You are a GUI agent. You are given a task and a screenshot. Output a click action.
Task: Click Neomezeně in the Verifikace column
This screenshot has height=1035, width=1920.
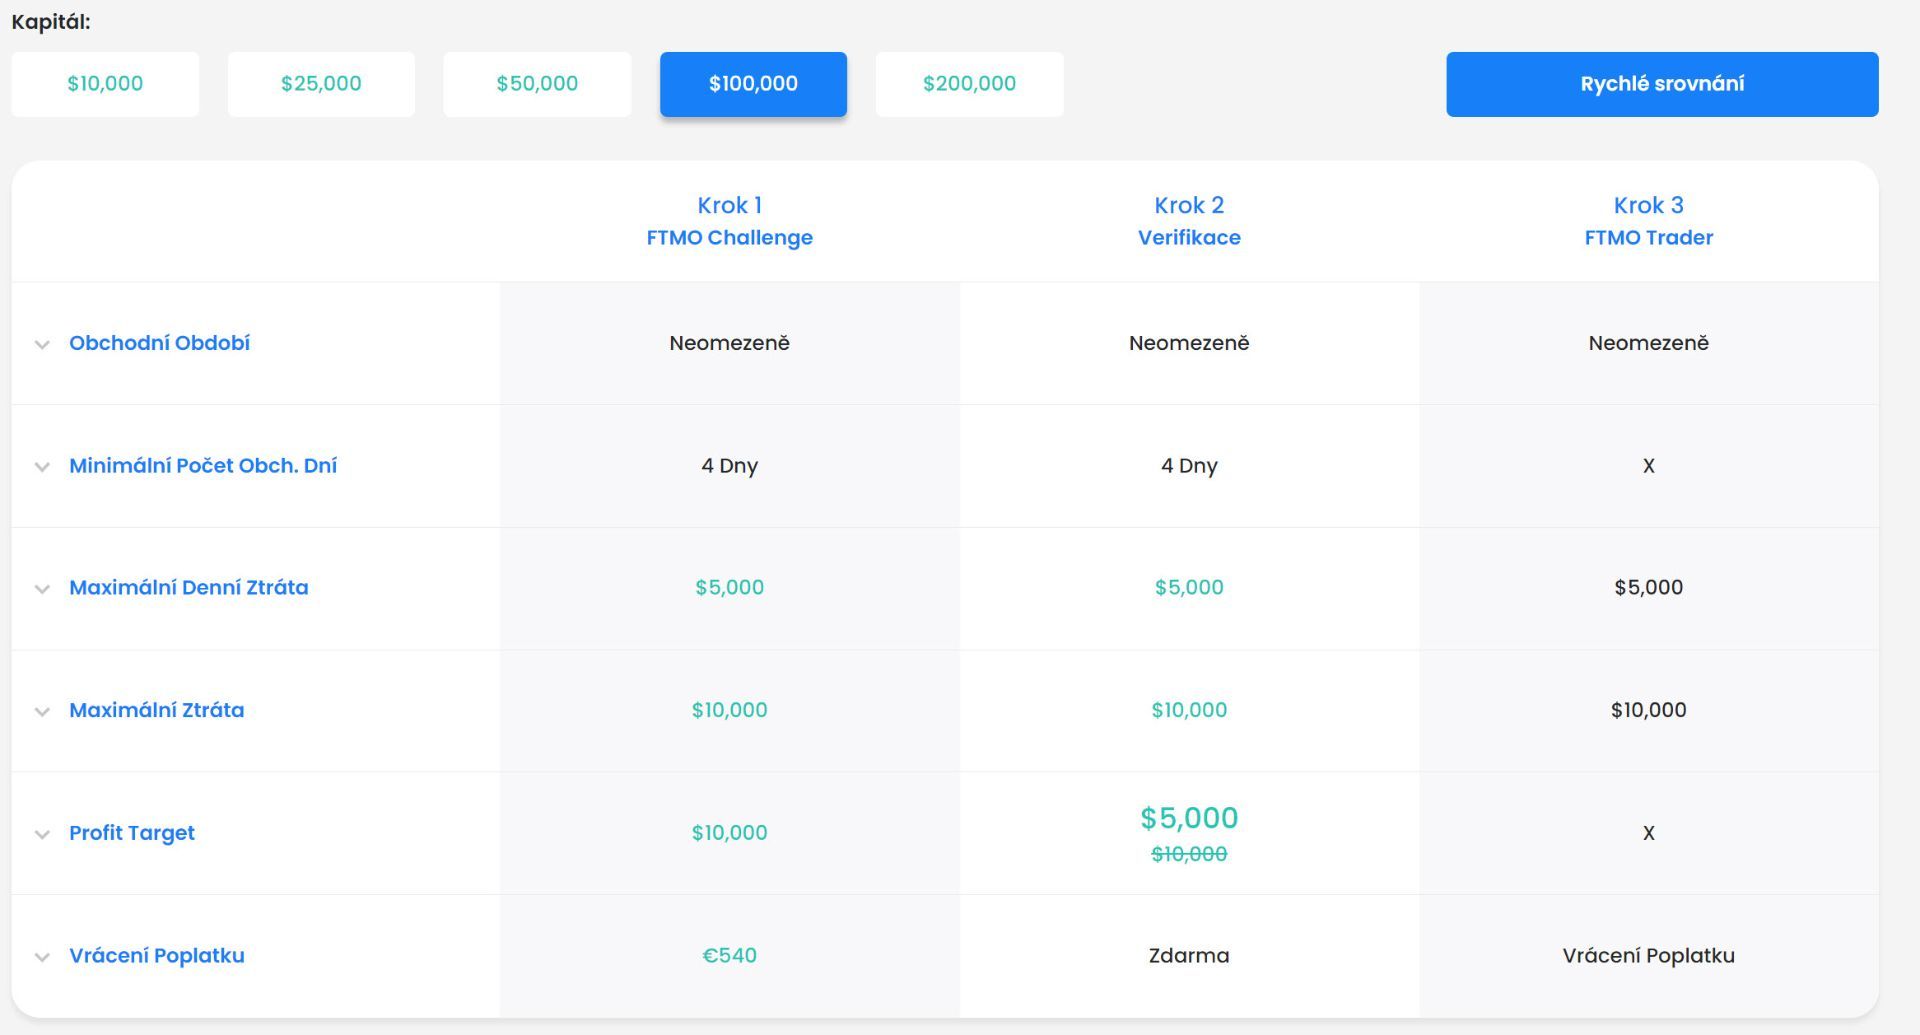tap(1189, 343)
